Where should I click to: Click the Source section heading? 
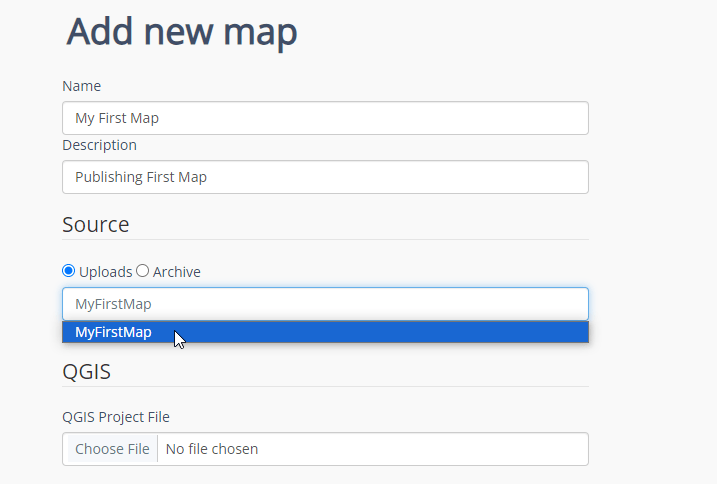click(x=95, y=224)
